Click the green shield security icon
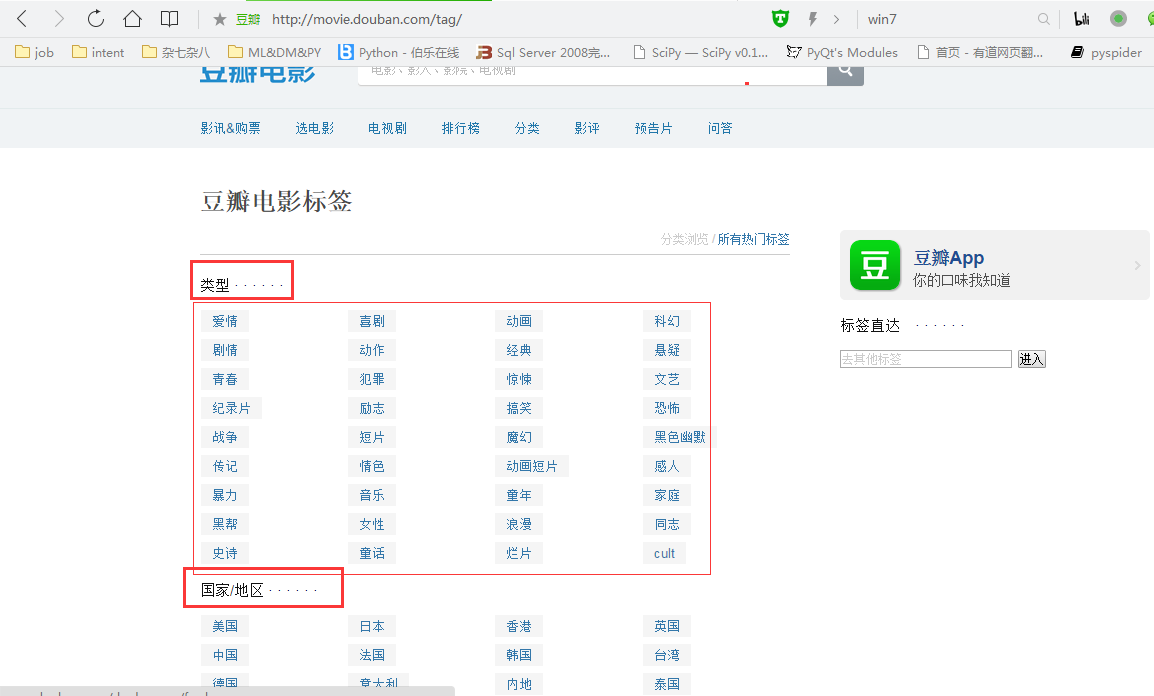The image size is (1154, 696). point(780,18)
